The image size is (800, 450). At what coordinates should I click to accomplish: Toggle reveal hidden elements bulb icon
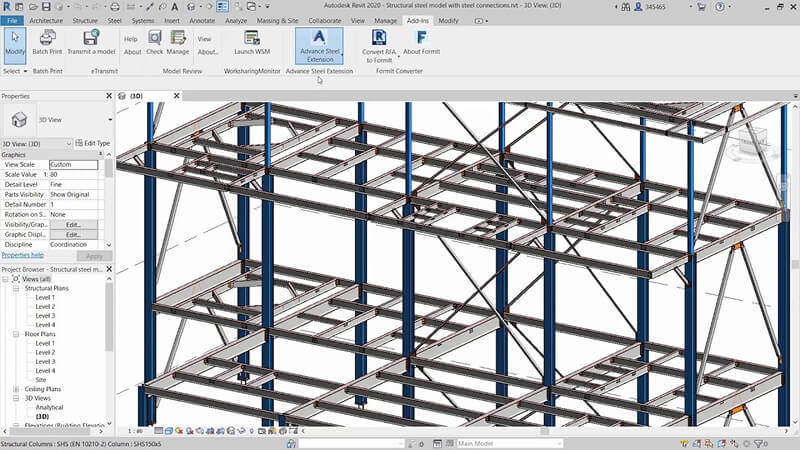click(252, 431)
